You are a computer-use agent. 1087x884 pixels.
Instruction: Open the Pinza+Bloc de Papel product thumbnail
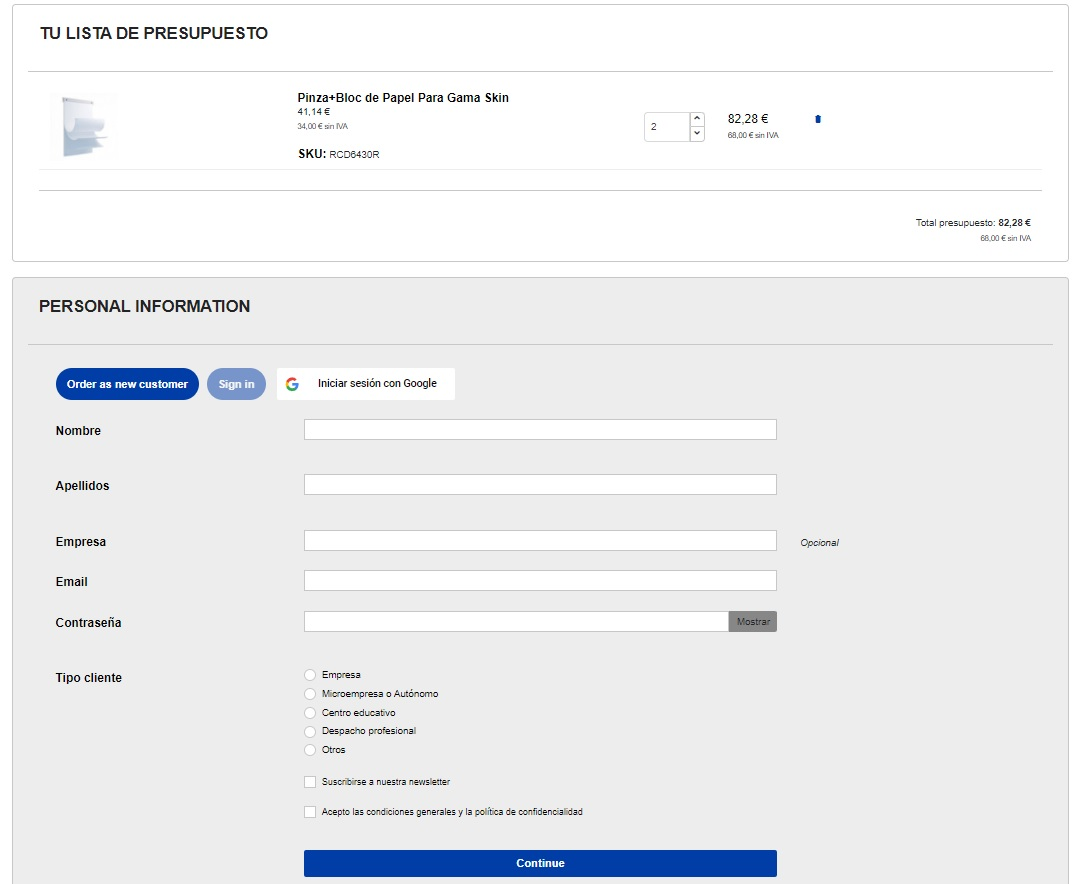(83, 128)
